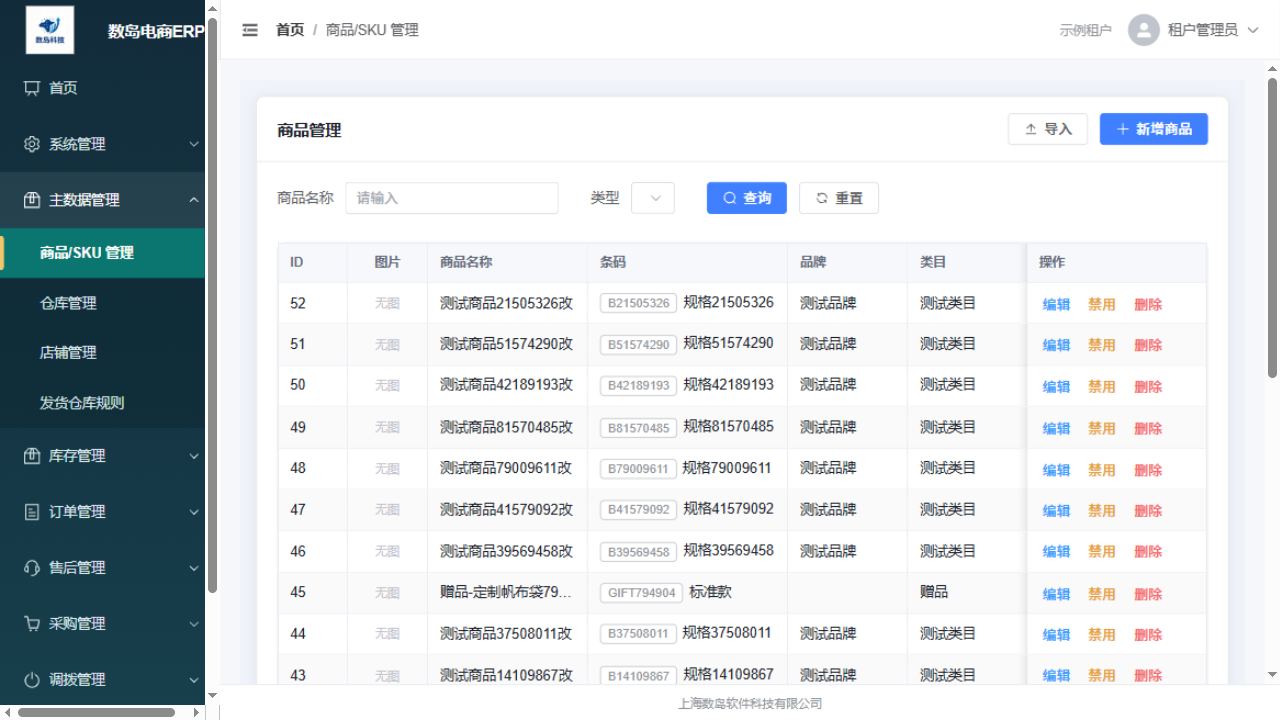Open the 发货仓库规则 menu item
Image resolution: width=1280 pixels, height=720 pixels.
tap(102, 403)
